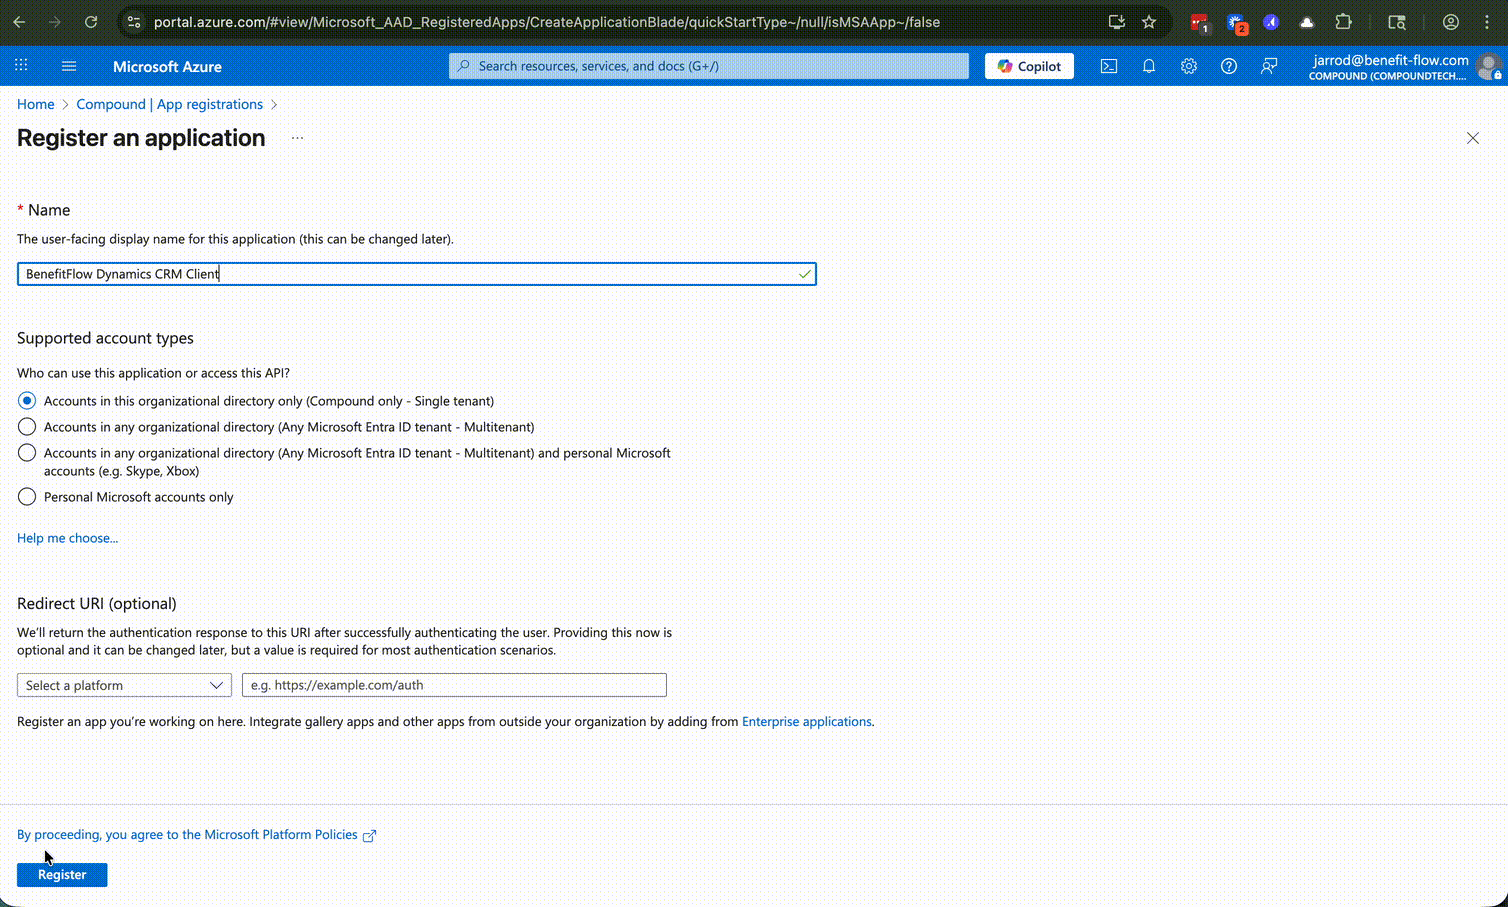
Task: Open Azure portal Settings gear
Action: click(x=1188, y=66)
